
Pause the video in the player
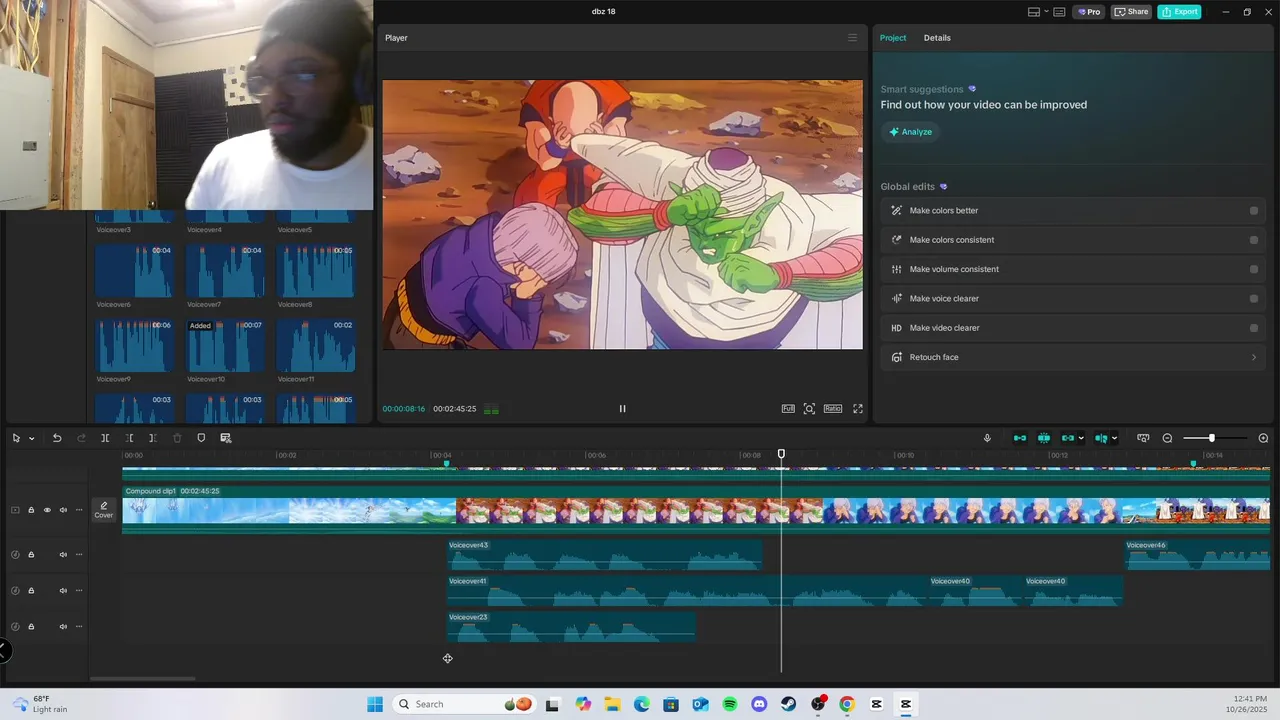tap(622, 408)
